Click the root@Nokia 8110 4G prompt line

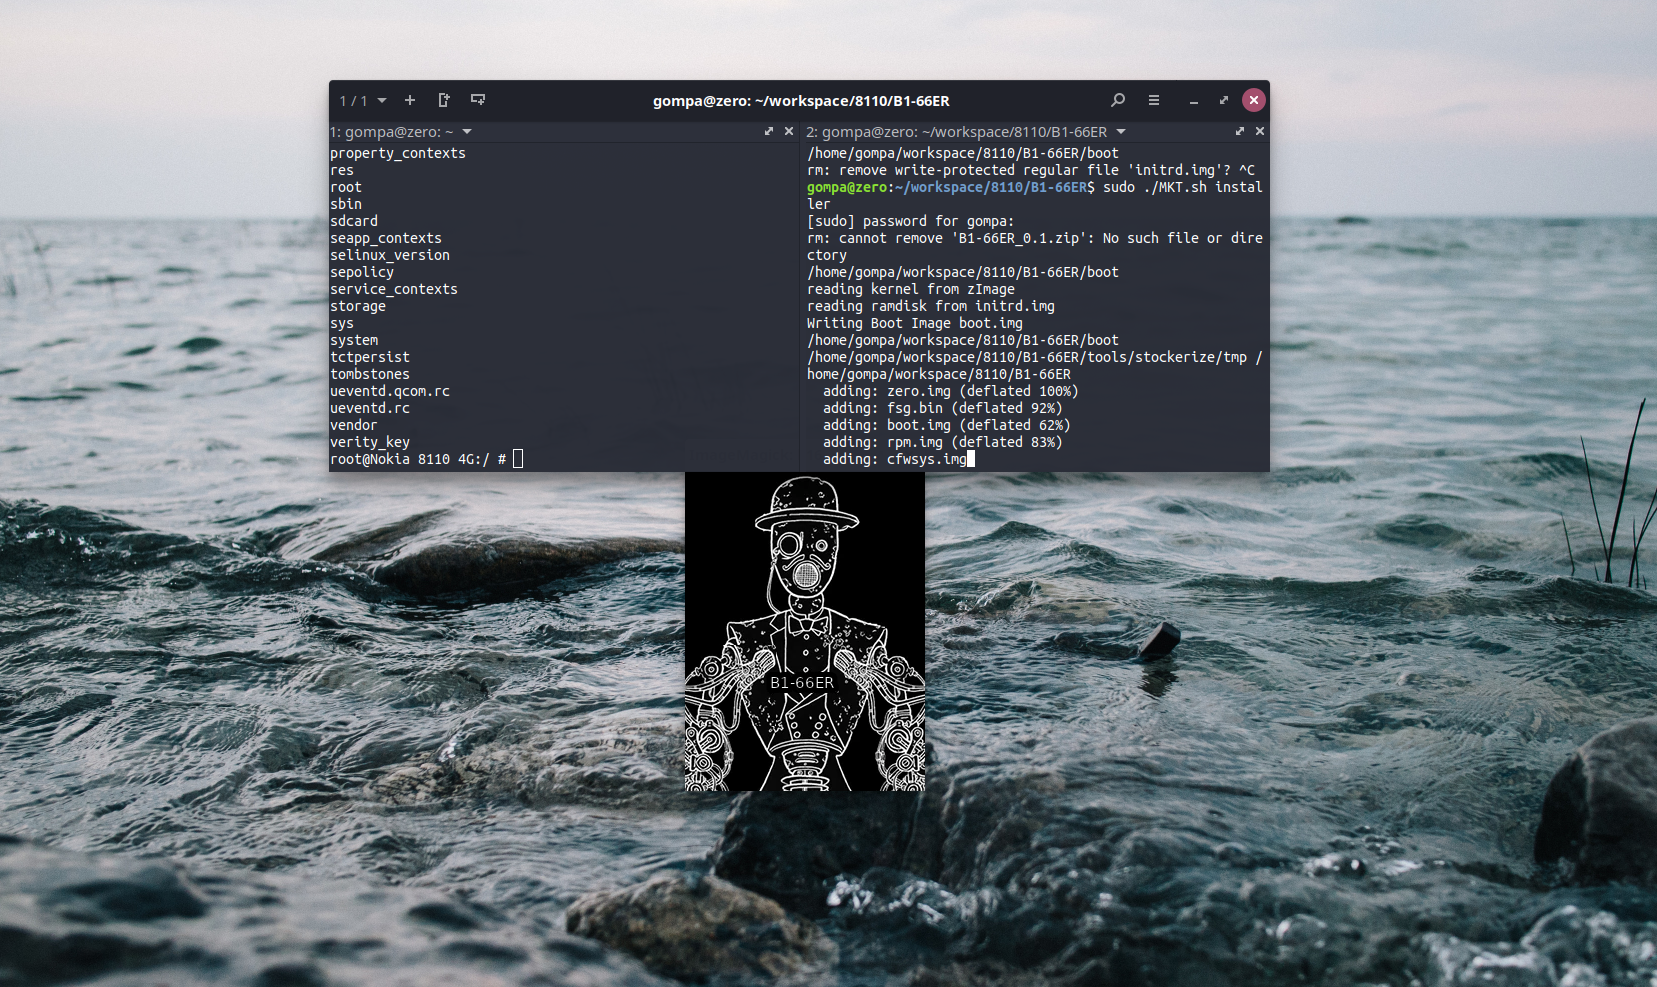[x=418, y=459]
